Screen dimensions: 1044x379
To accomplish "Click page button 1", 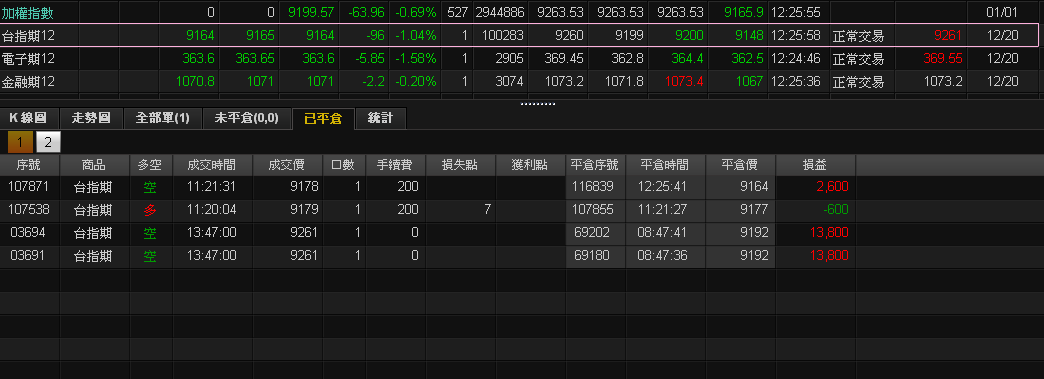I will click(21, 142).
